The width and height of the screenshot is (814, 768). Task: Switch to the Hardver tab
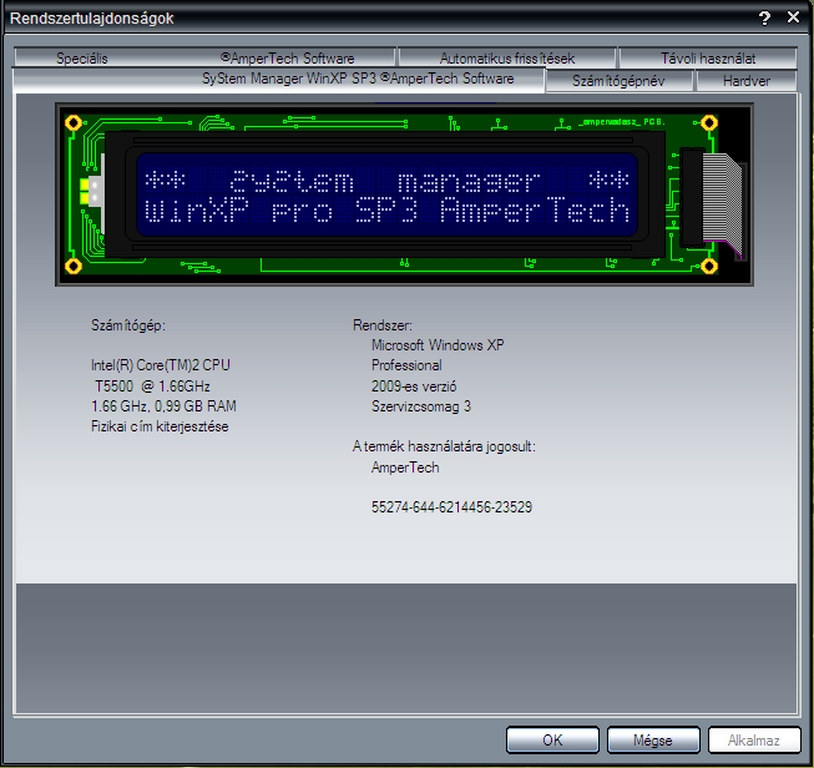(x=746, y=81)
